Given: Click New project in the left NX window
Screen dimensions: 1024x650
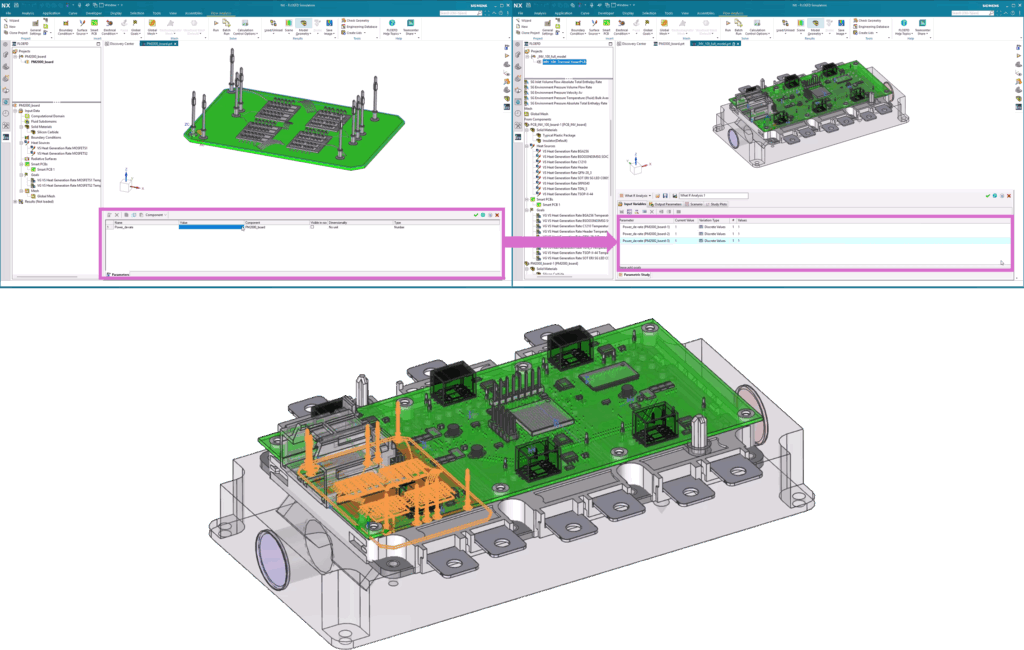Looking at the screenshot, I should (x=10, y=27).
